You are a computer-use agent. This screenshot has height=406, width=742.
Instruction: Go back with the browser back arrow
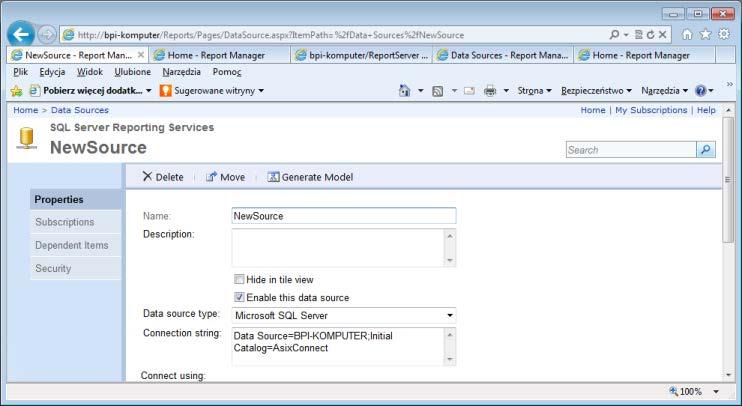(21, 35)
